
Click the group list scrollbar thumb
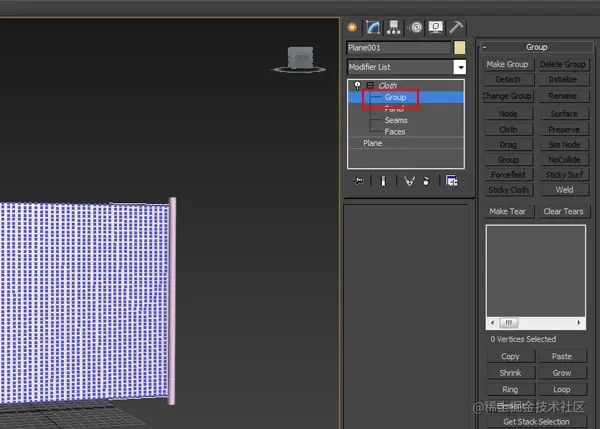coord(509,323)
